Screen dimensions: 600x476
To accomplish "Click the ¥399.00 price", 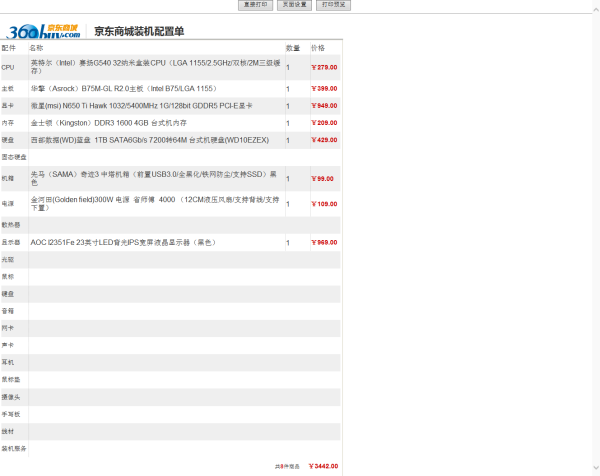I will pyautogui.click(x=324, y=89).
